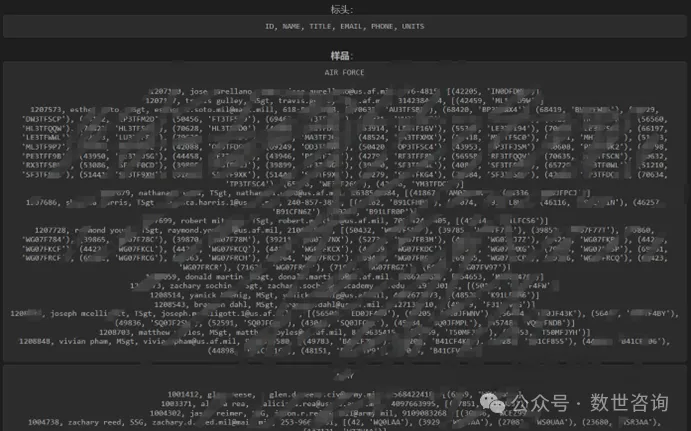Select the word 'PHONE' in the header block
Viewport: 691px width, 431px height.
[x=382, y=26]
